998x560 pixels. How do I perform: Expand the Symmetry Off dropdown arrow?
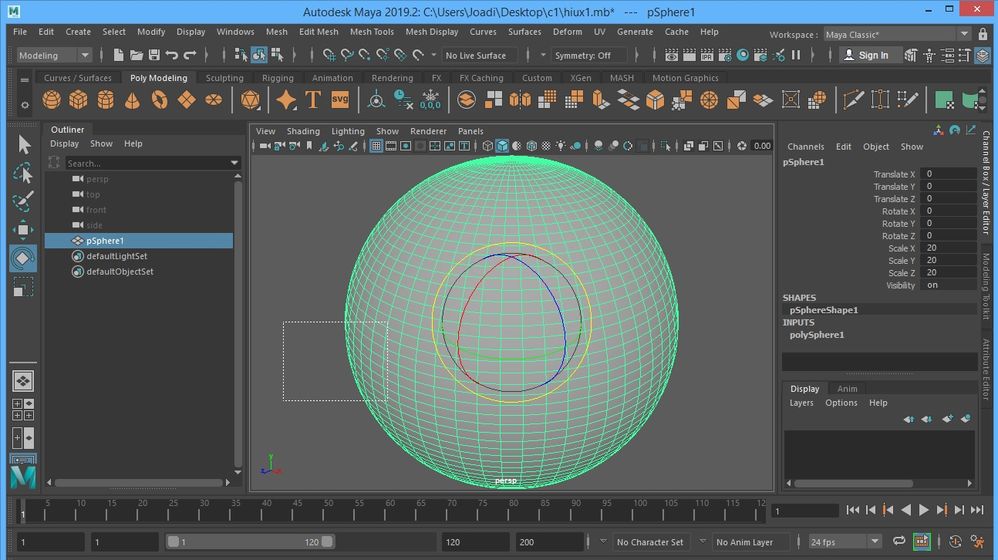[x=543, y=55]
